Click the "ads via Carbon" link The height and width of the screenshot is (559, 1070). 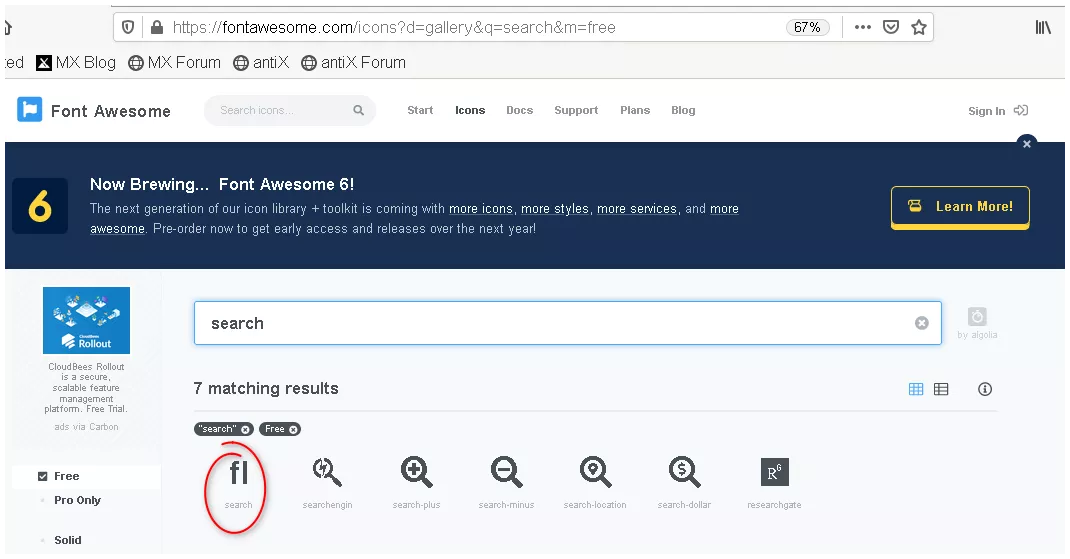click(x=86, y=427)
